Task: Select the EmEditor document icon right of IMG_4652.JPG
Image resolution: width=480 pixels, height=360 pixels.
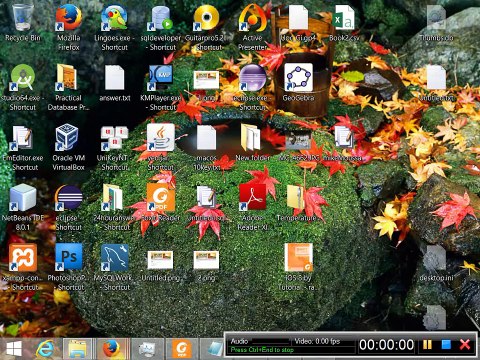Action: 344,137
